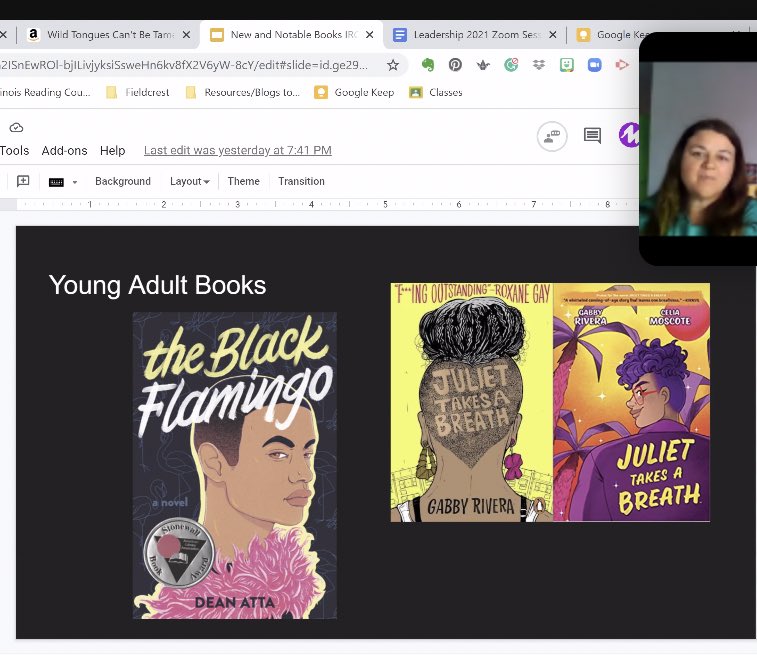Image resolution: width=757 pixels, height=655 pixels.
Task: Open the Pinterest extension icon
Action: click(x=455, y=65)
